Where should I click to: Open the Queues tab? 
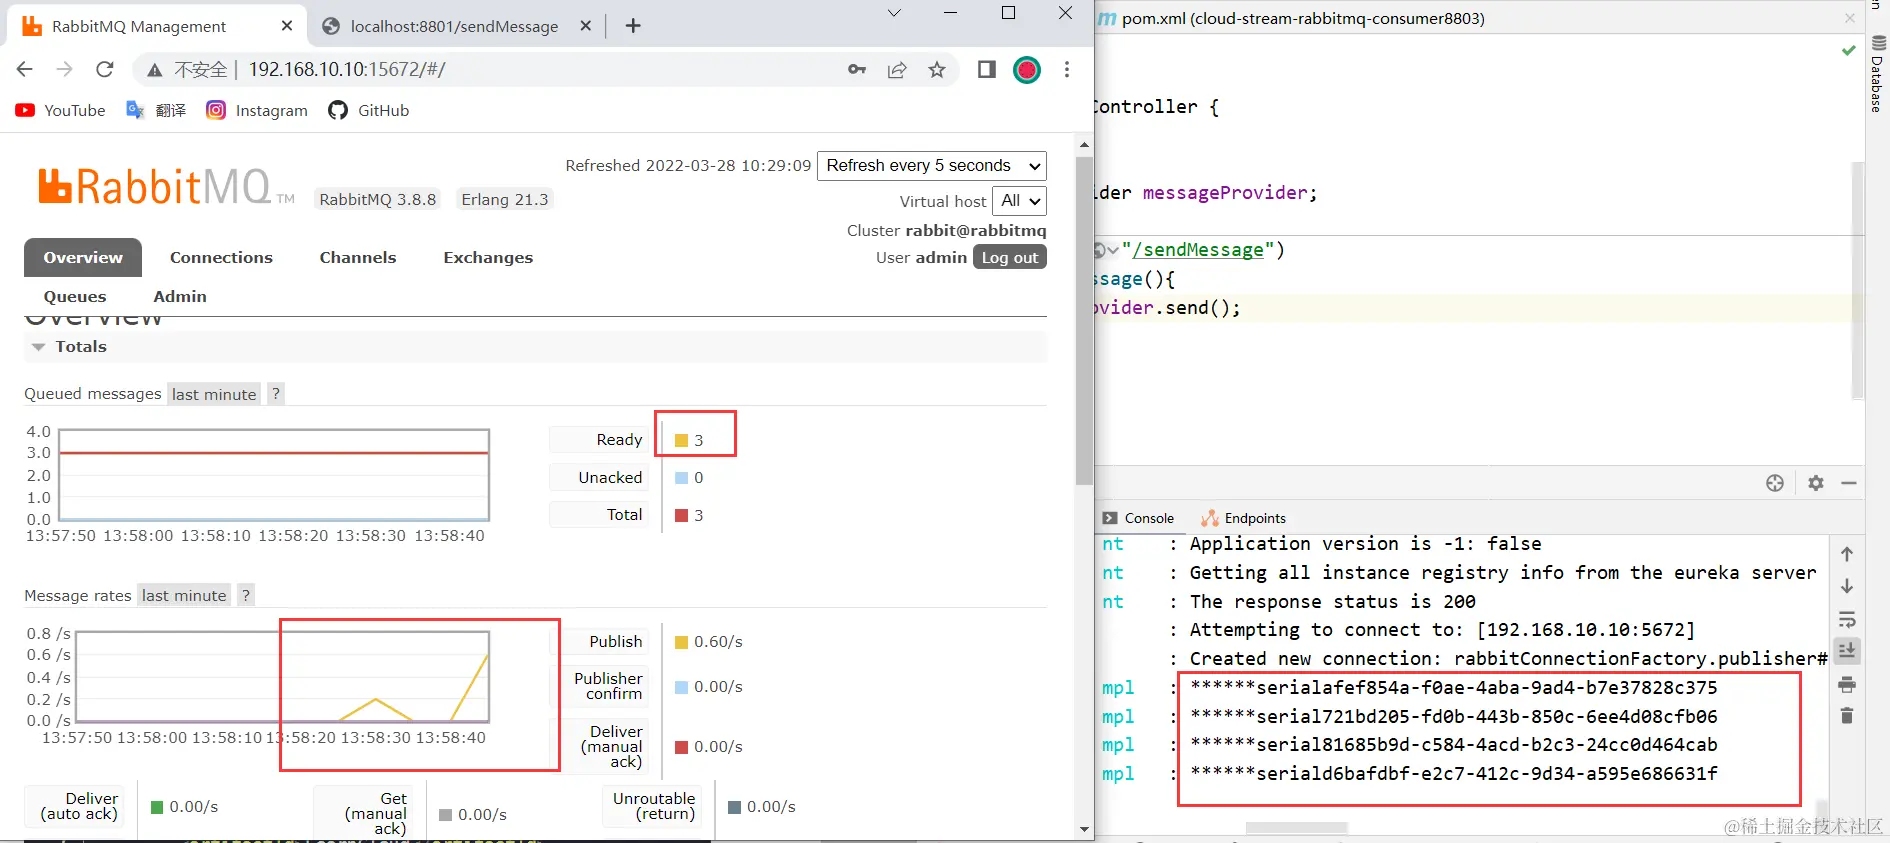tap(75, 297)
